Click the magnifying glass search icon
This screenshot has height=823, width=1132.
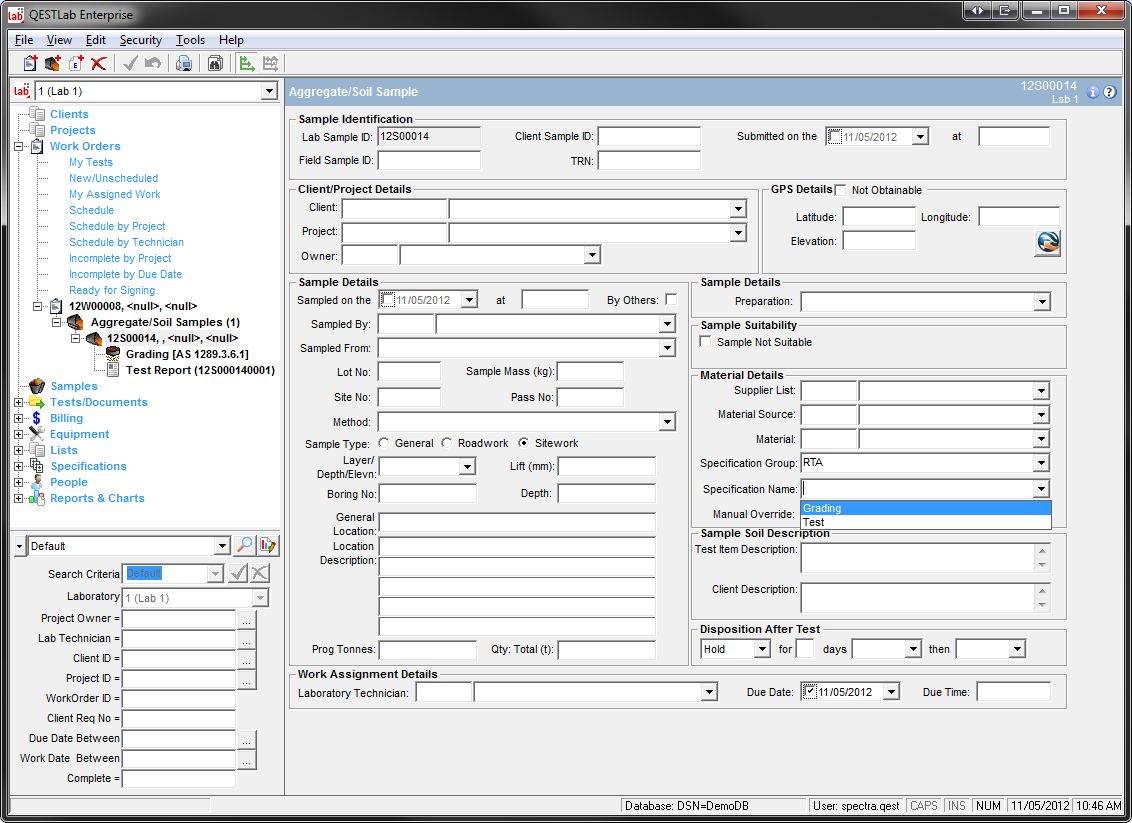pyautogui.click(x=244, y=546)
